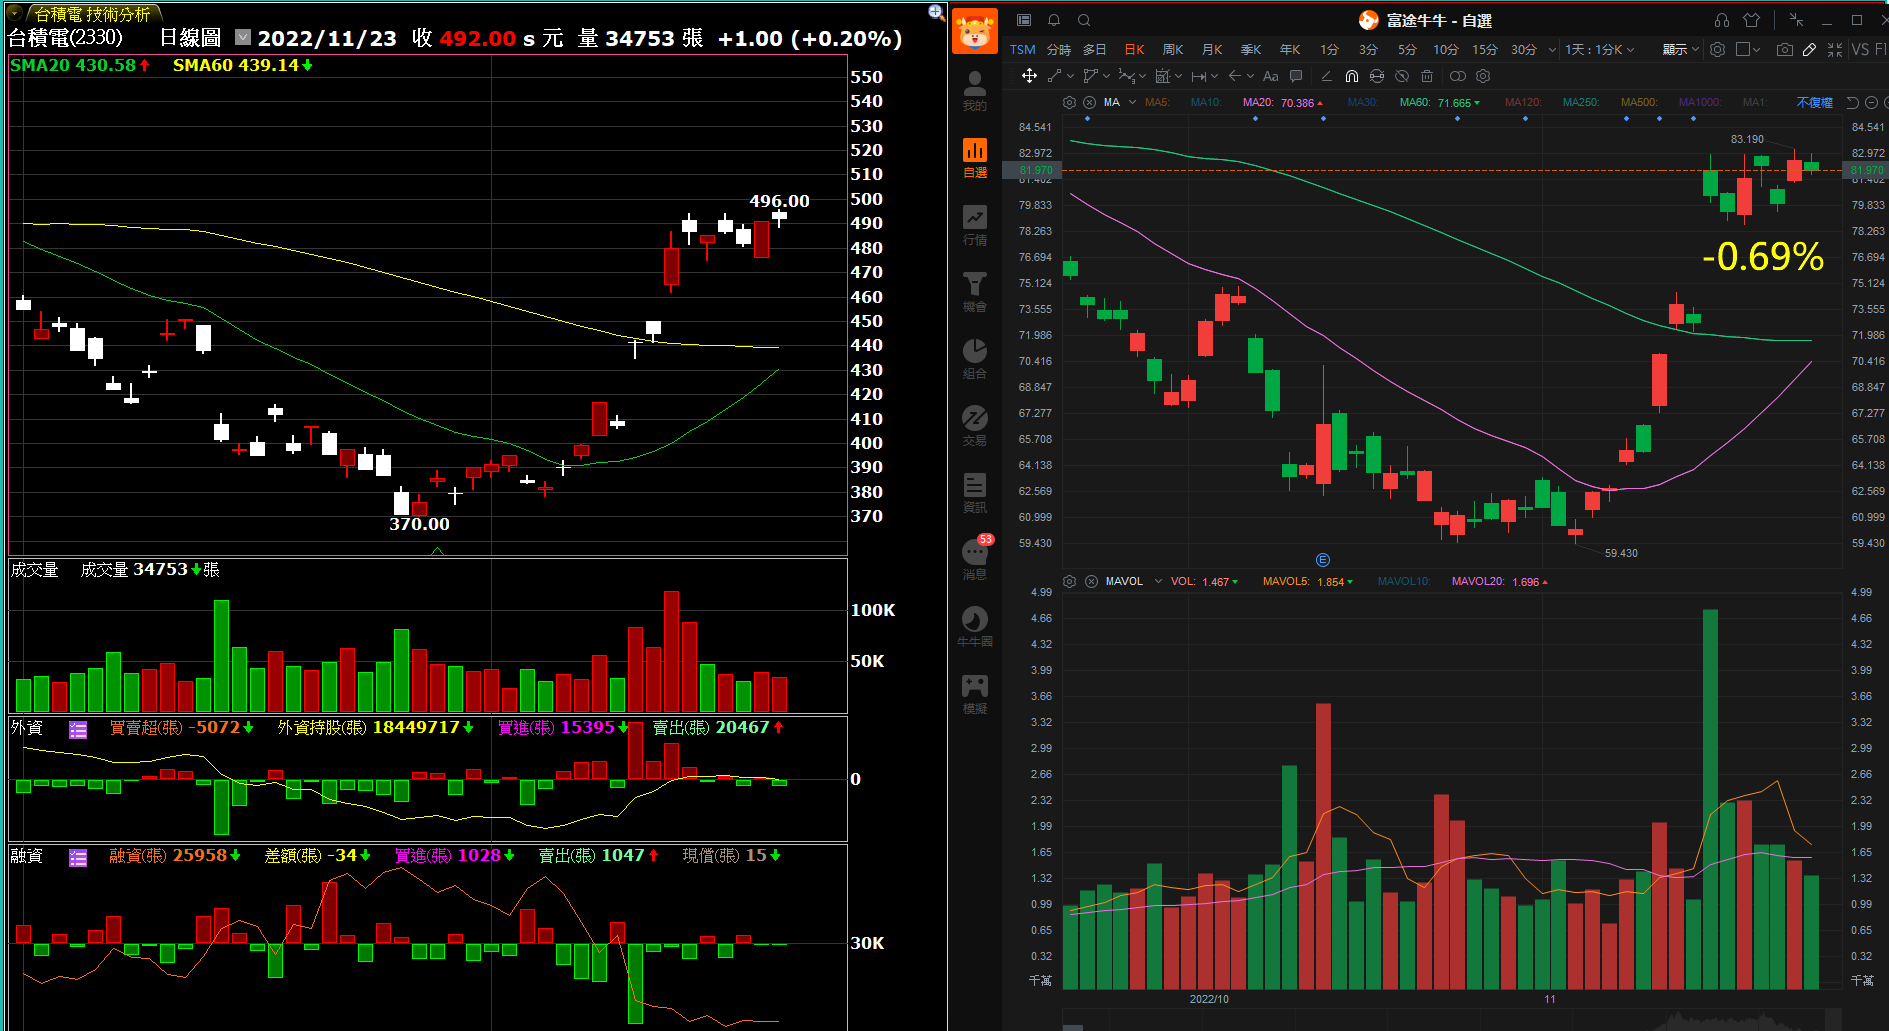The image size is (1889, 1031).
Task: Open the 外資 panel list settings button
Action: [x=78, y=729]
